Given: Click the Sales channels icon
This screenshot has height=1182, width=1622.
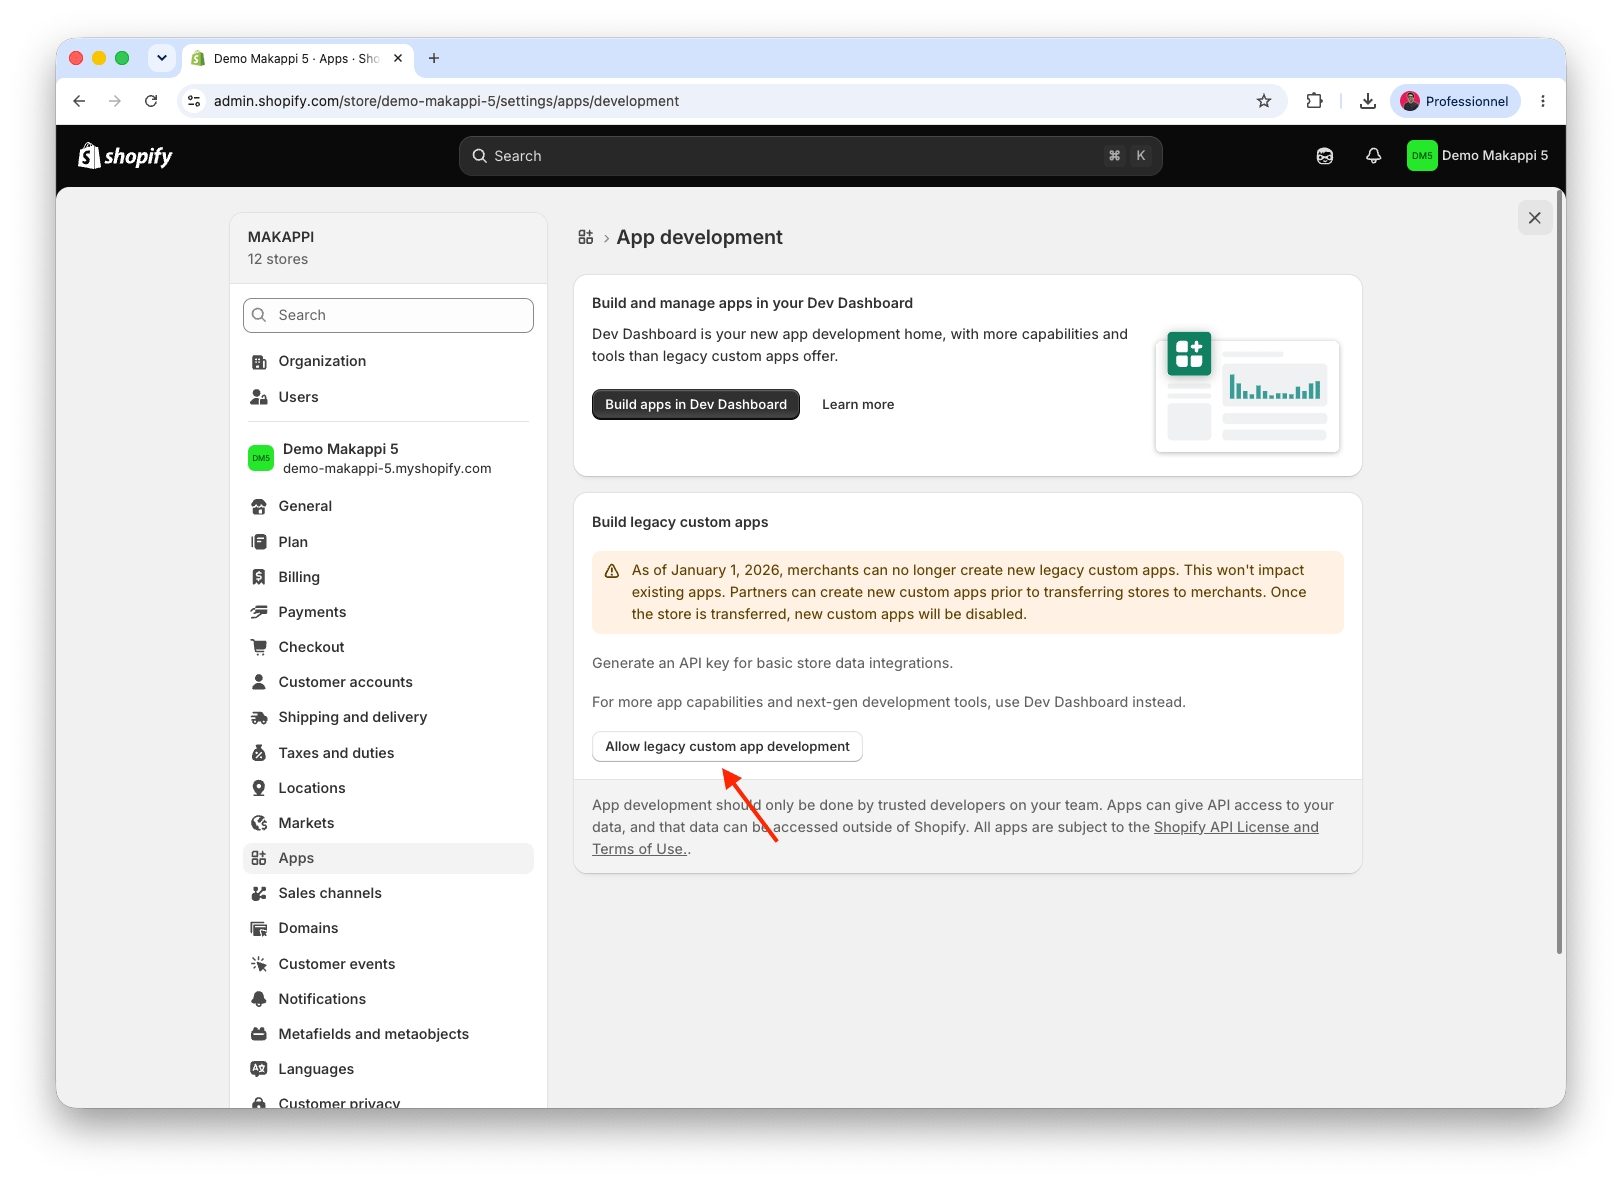Looking at the screenshot, I should 259,893.
